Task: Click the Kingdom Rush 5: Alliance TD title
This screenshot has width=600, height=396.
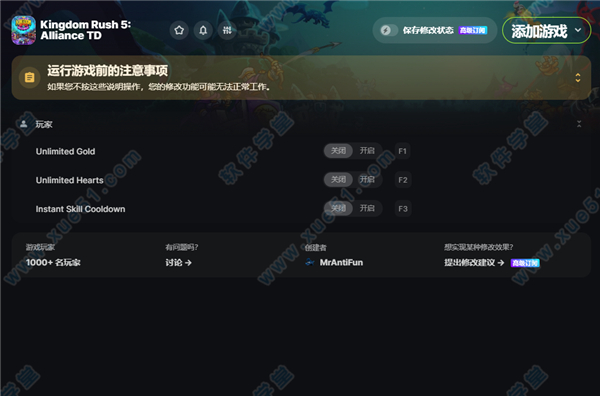Action: 85,30
